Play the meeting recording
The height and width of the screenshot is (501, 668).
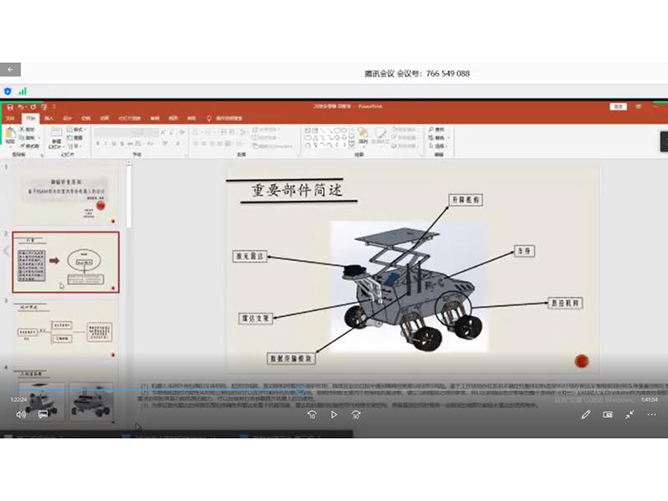click(334, 415)
